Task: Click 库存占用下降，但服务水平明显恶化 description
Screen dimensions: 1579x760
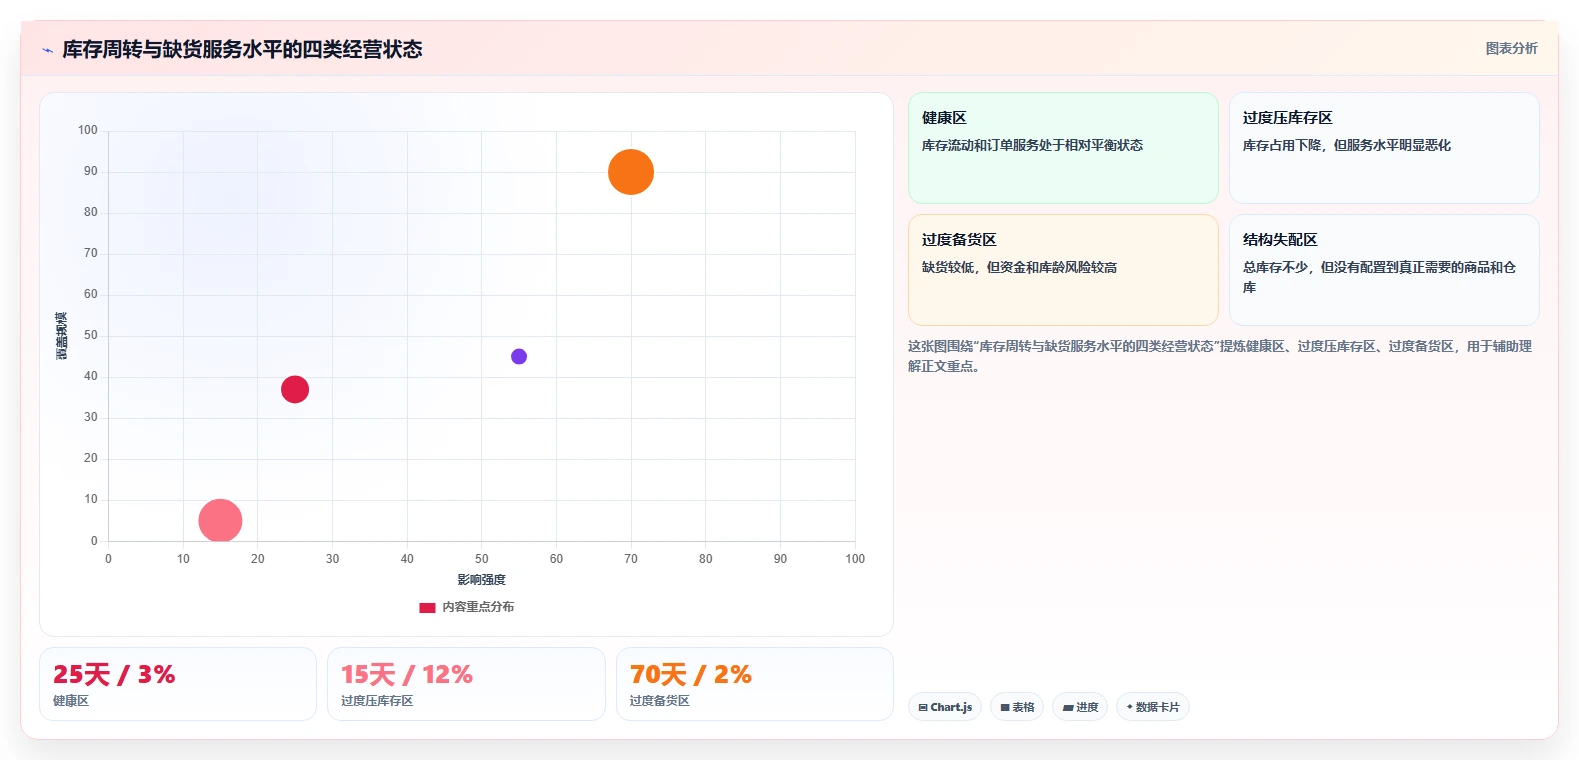Action: (1347, 145)
